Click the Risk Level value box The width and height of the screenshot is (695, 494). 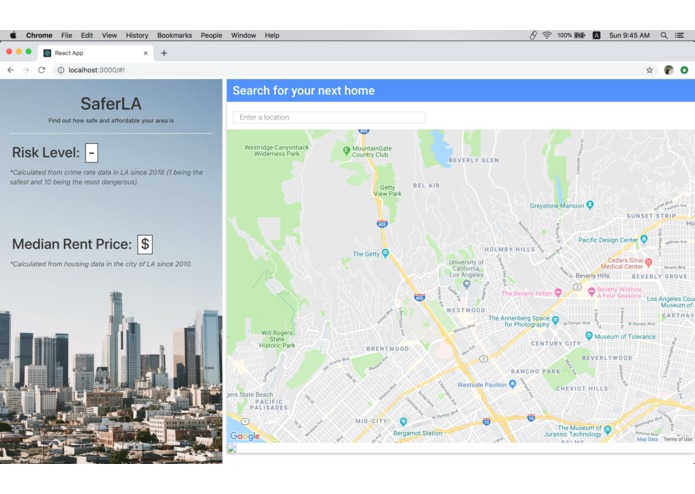[91, 153]
